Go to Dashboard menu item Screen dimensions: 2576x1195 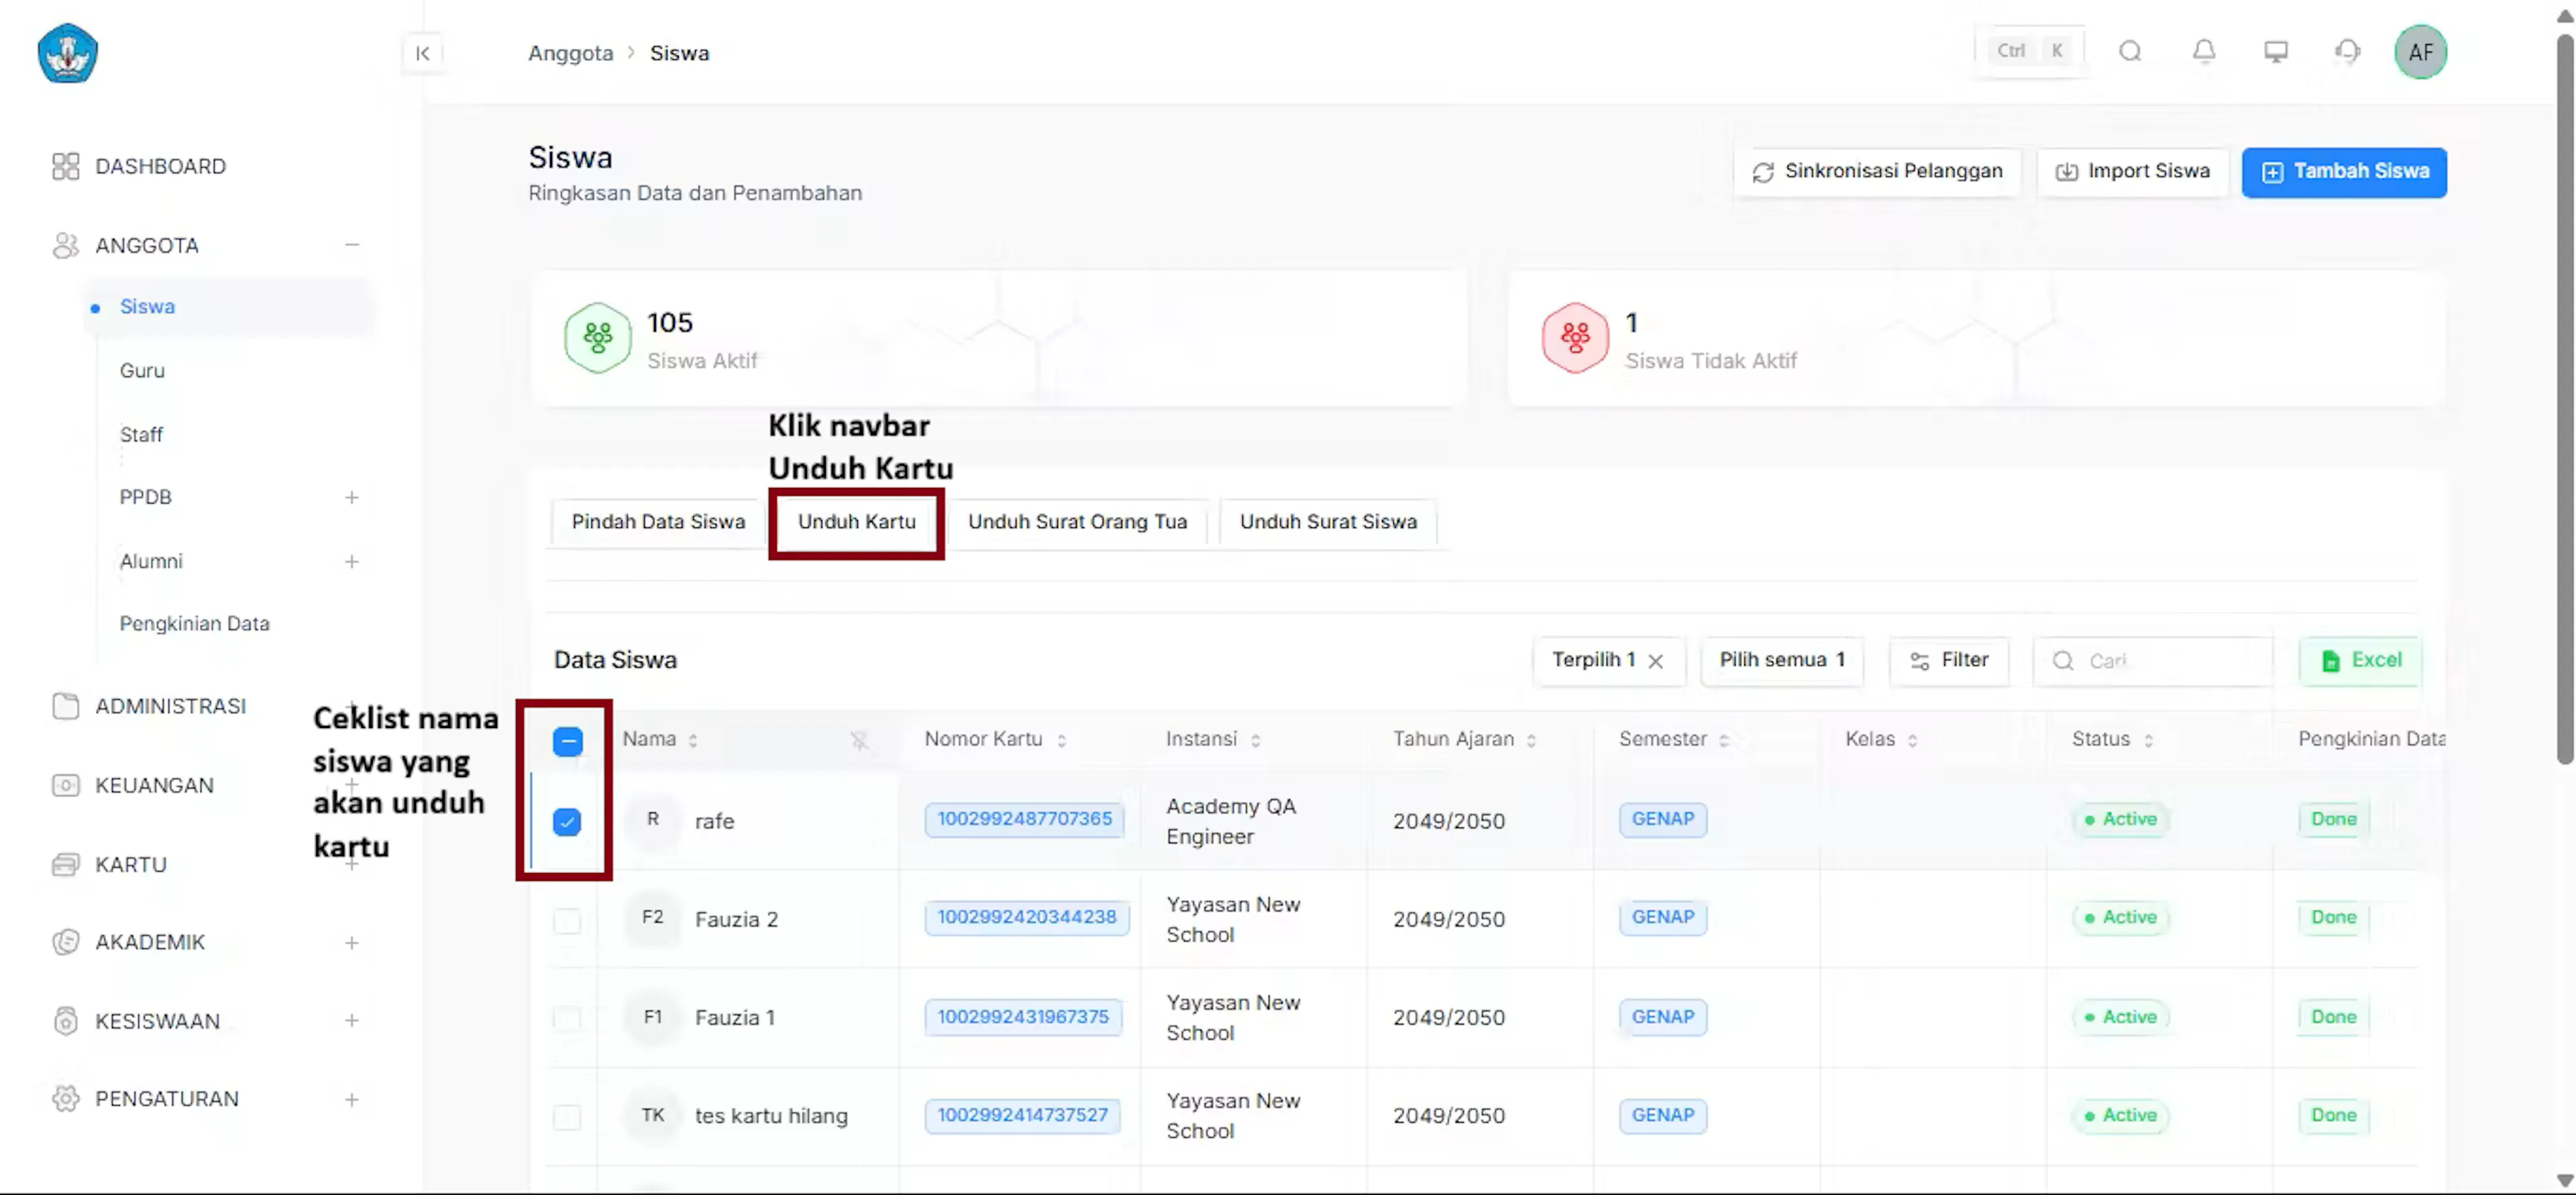click(160, 166)
